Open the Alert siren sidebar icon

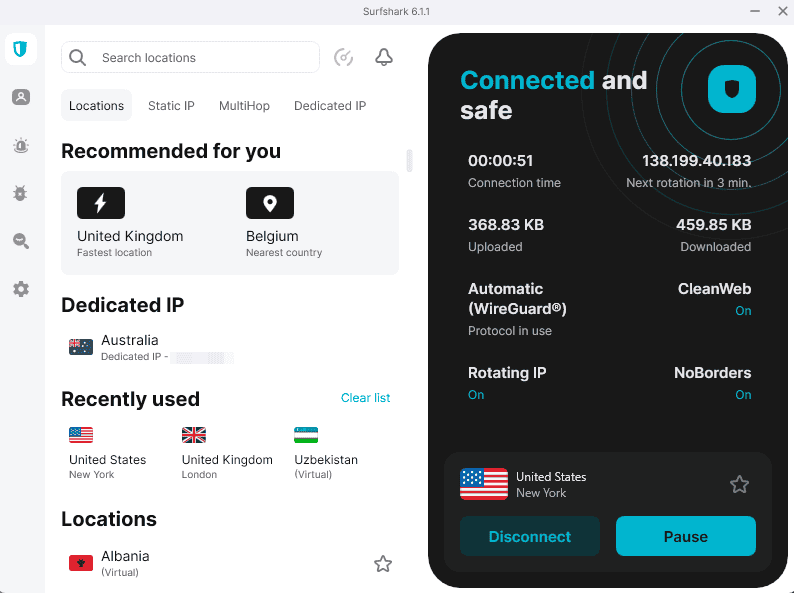tap(21, 146)
